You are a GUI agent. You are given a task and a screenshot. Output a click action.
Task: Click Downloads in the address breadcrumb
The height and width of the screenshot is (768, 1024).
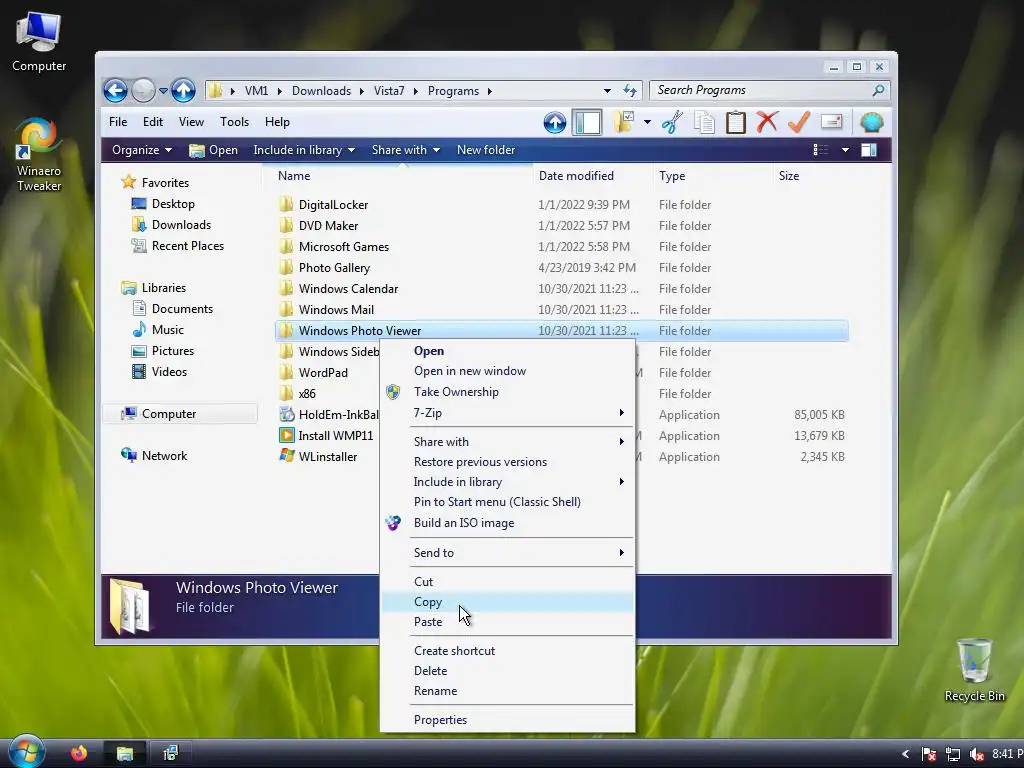321,91
